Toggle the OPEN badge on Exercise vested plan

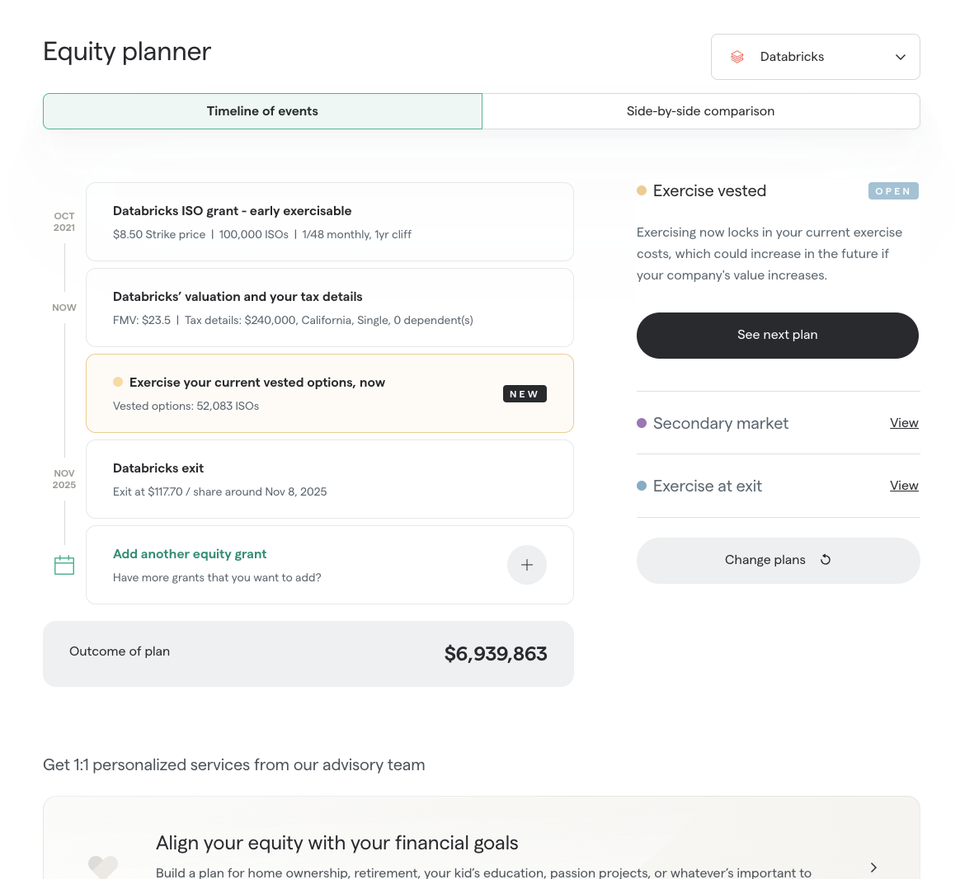(x=893, y=190)
